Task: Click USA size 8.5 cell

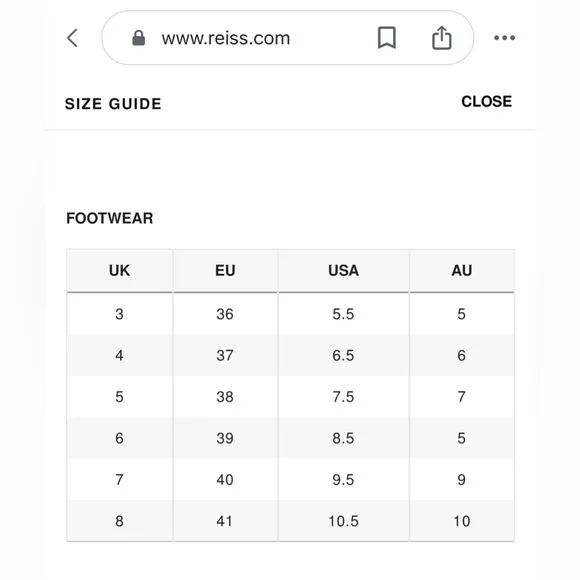Action: pyautogui.click(x=344, y=438)
